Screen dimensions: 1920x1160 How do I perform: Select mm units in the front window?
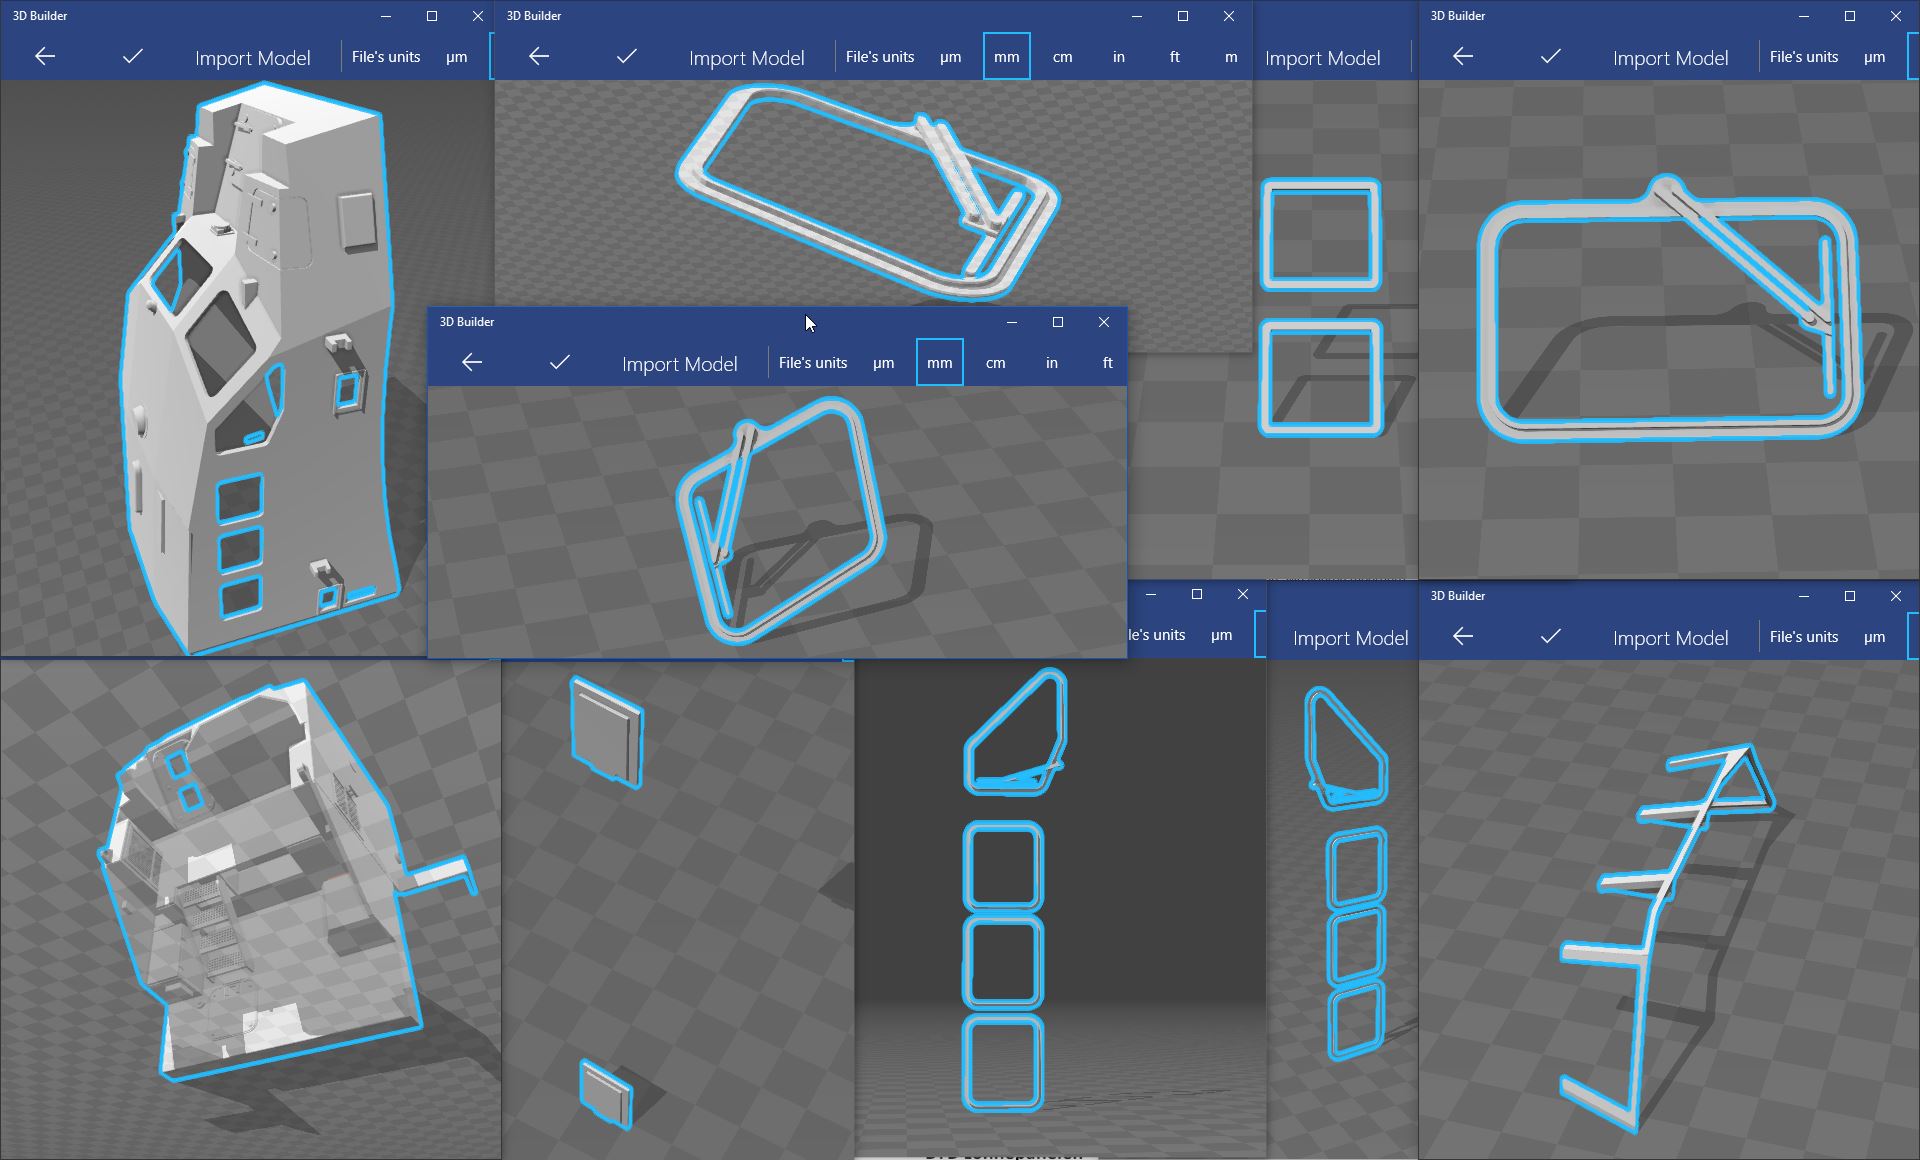tap(940, 363)
